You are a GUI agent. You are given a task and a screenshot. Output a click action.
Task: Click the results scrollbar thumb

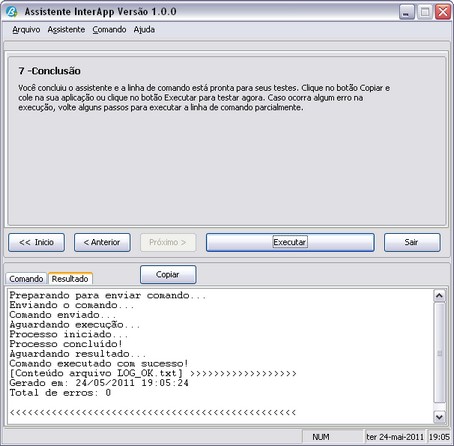click(439, 353)
